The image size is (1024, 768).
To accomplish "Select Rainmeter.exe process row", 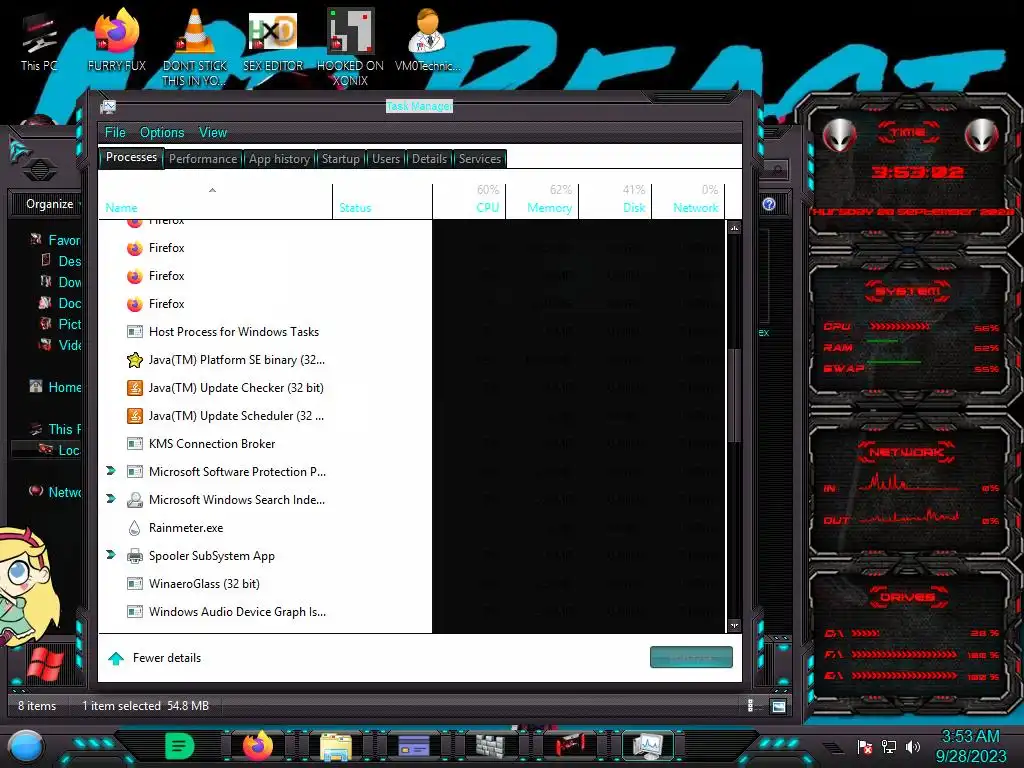I will click(413, 528).
